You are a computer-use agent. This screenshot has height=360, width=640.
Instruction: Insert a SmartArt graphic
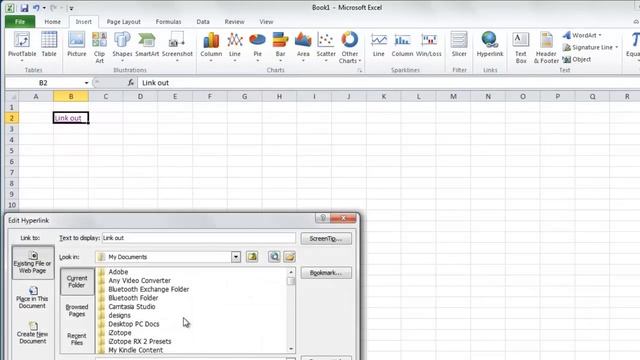point(147,45)
